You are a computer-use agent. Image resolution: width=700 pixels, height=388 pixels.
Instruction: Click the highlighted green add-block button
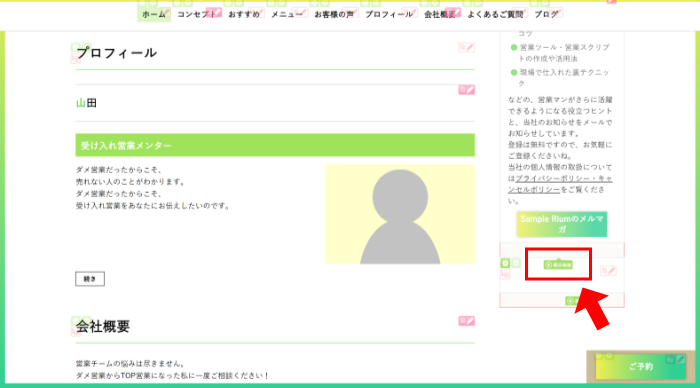pyautogui.click(x=558, y=265)
